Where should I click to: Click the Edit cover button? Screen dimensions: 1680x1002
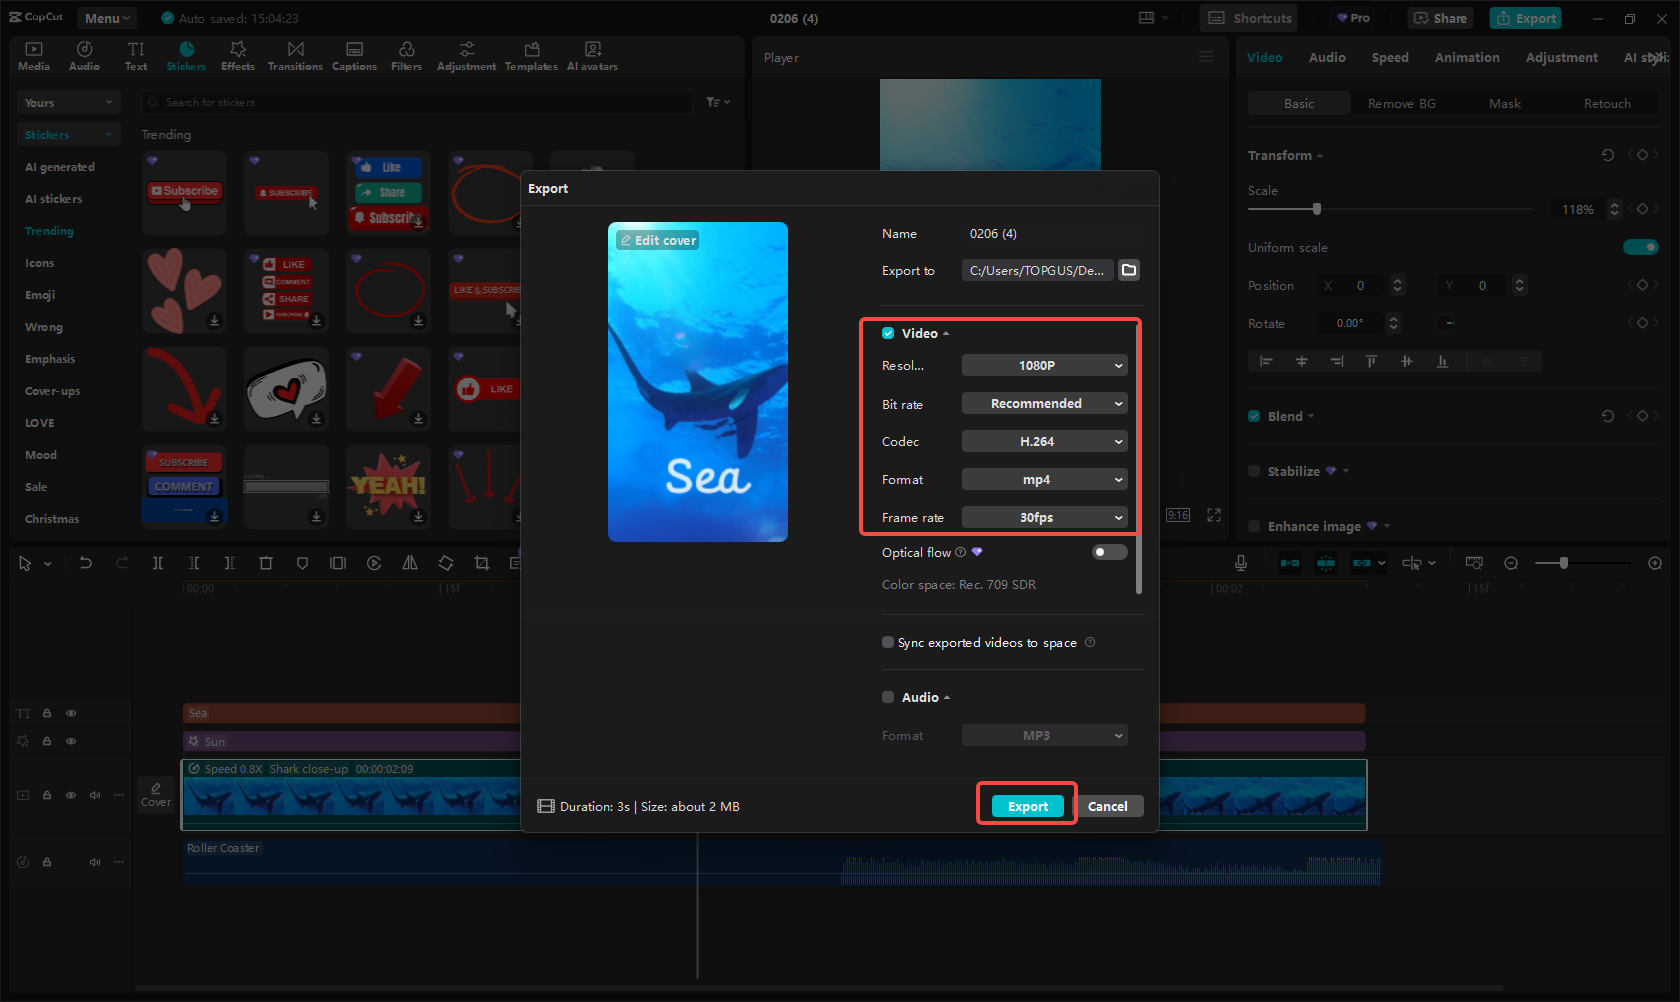coord(657,239)
